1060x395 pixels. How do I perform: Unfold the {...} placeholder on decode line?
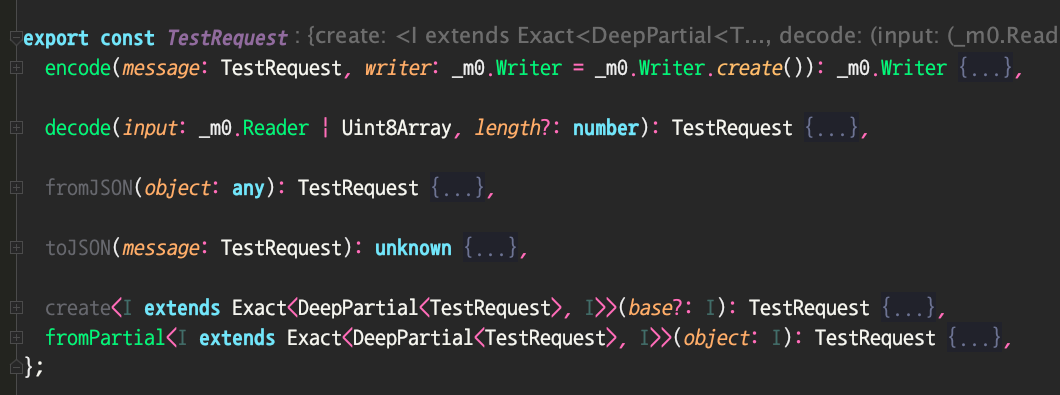click(x=831, y=128)
